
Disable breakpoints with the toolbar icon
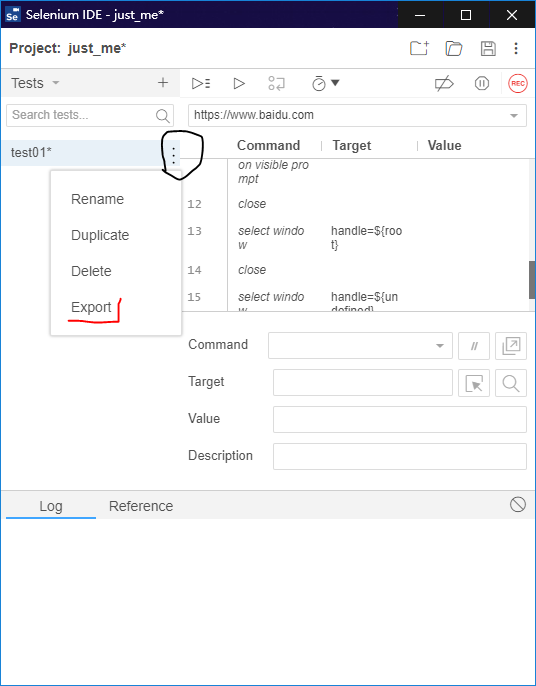444,83
